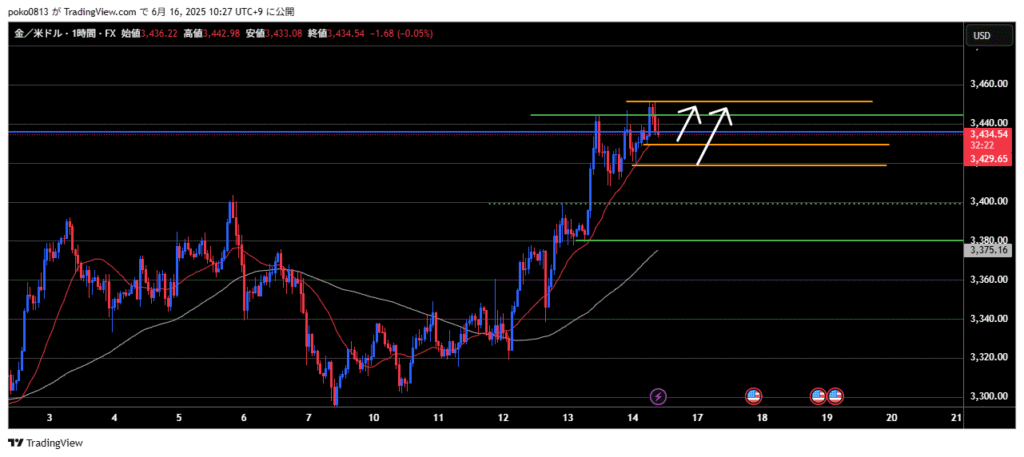
Task: Click date 10 on the time axis
Action: (x=373, y=418)
